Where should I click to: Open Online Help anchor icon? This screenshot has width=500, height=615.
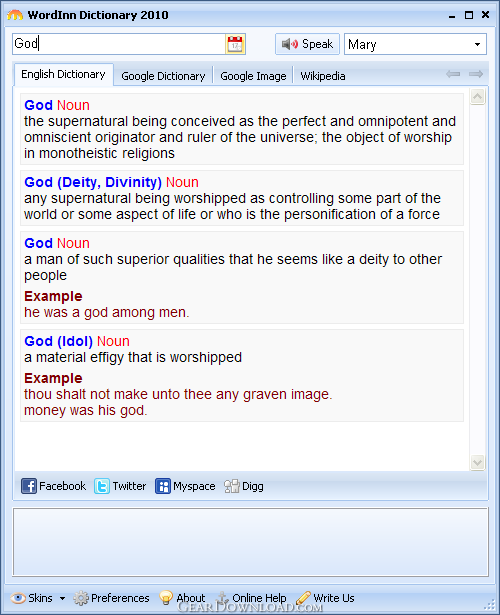point(222,598)
